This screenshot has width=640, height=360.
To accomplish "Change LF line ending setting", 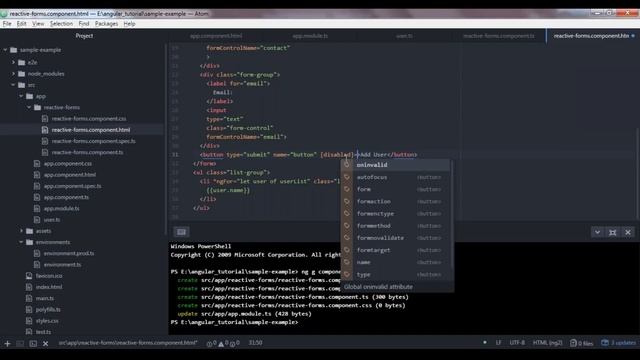I will (498, 343).
